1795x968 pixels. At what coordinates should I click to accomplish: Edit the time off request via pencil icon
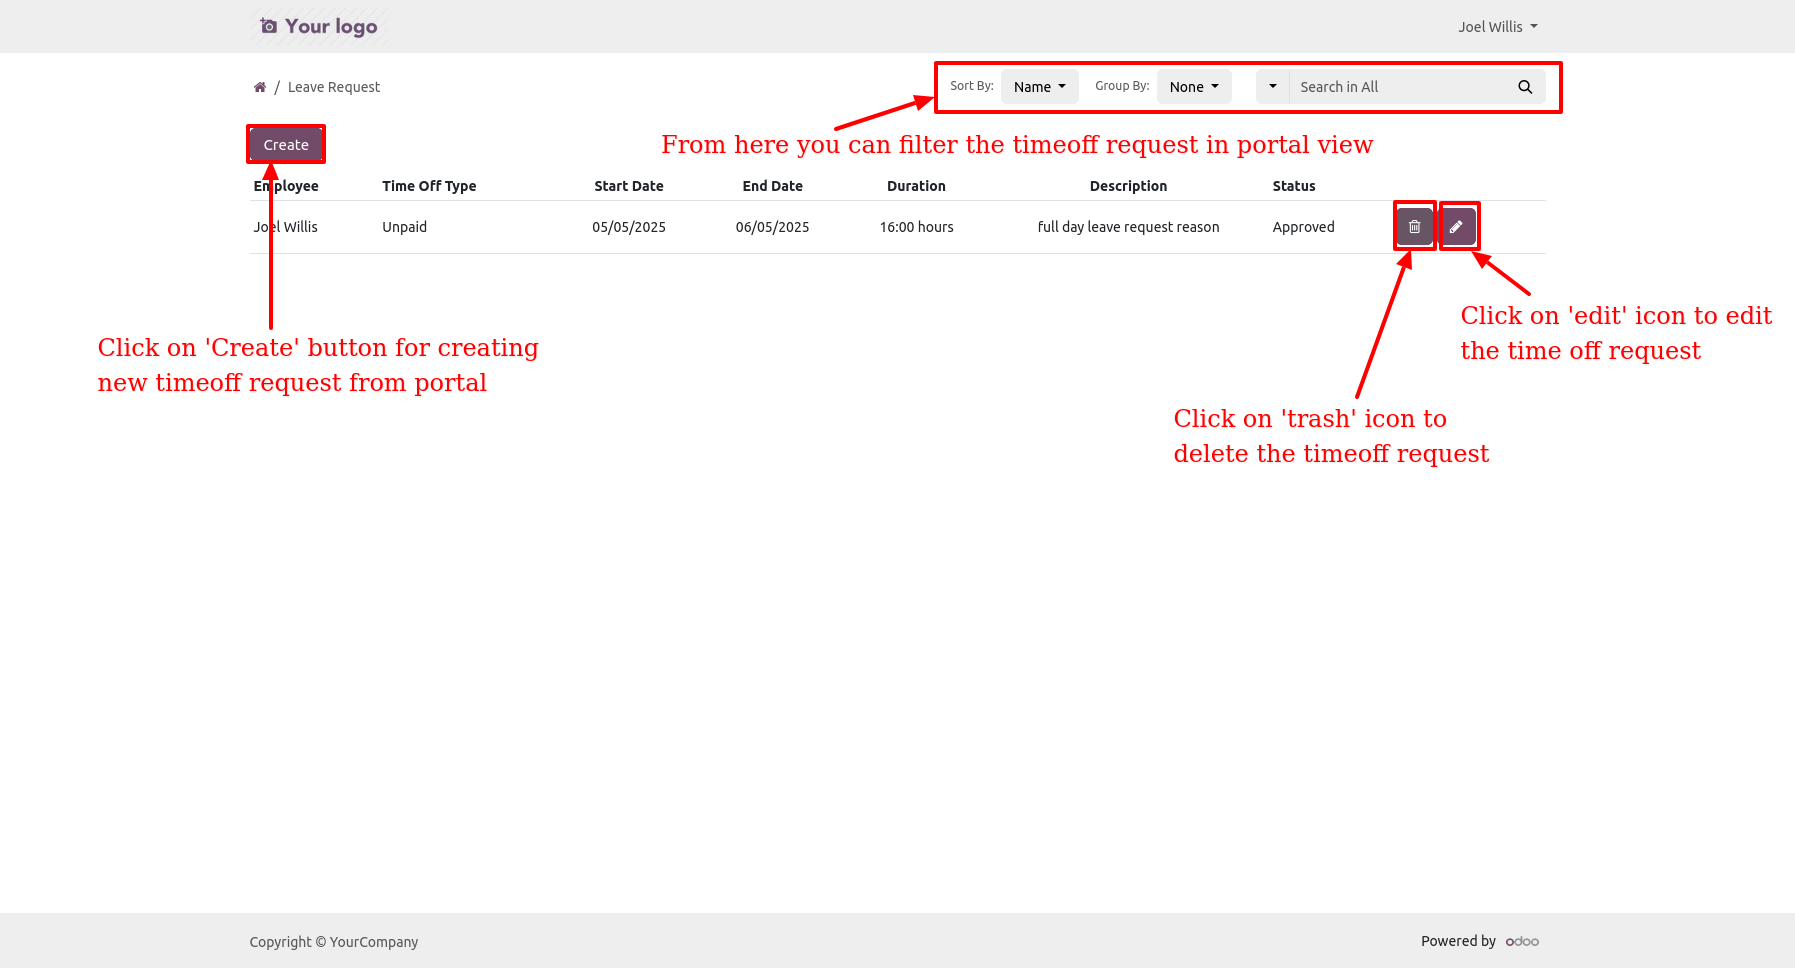(1457, 227)
